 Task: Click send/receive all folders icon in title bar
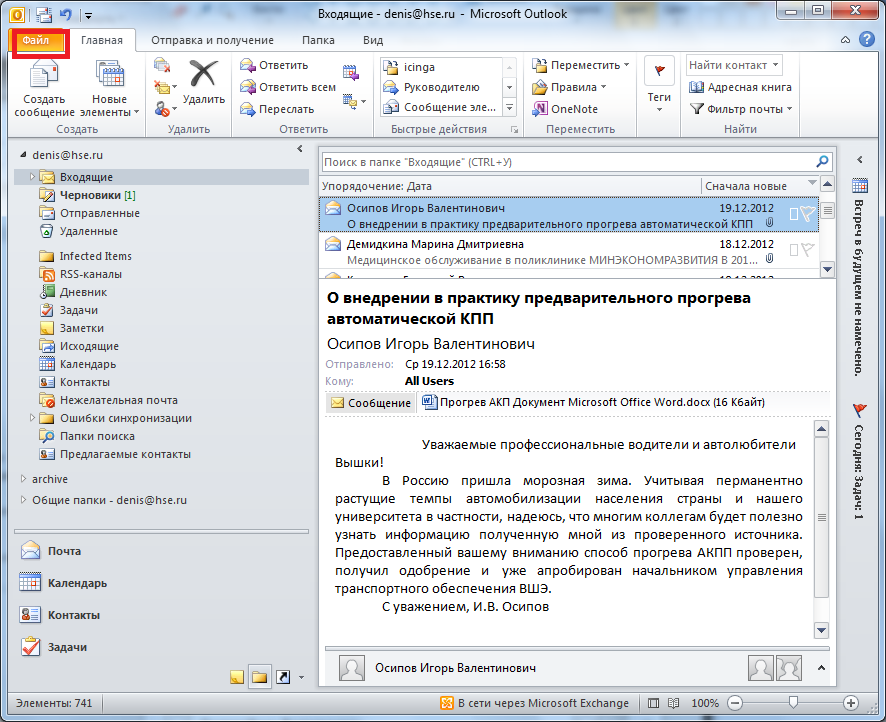coord(44,14)
